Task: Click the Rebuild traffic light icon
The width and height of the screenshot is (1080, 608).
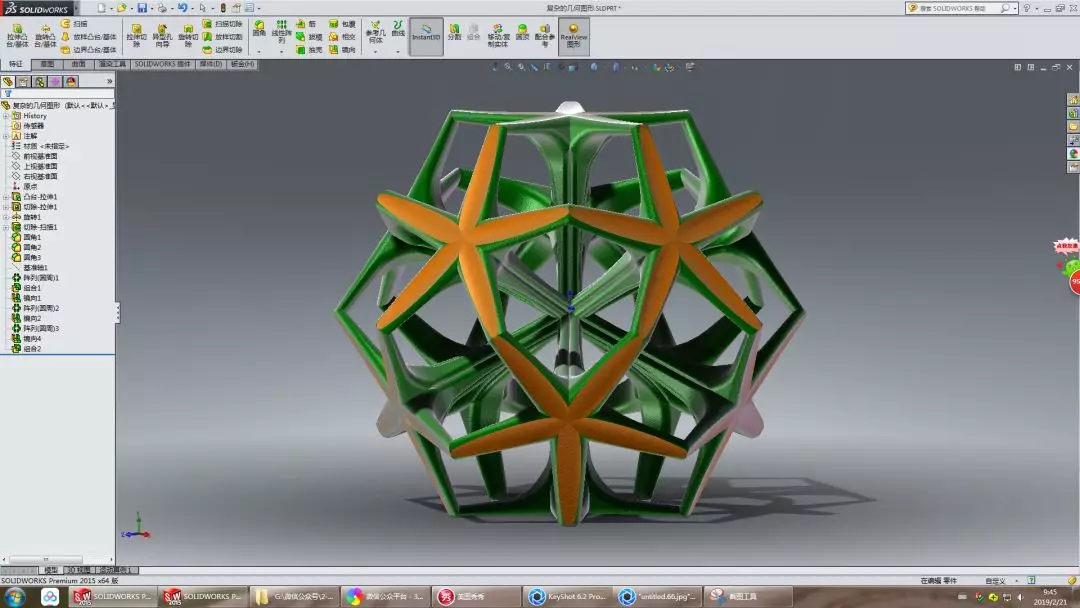Action: tap(223, 8)
